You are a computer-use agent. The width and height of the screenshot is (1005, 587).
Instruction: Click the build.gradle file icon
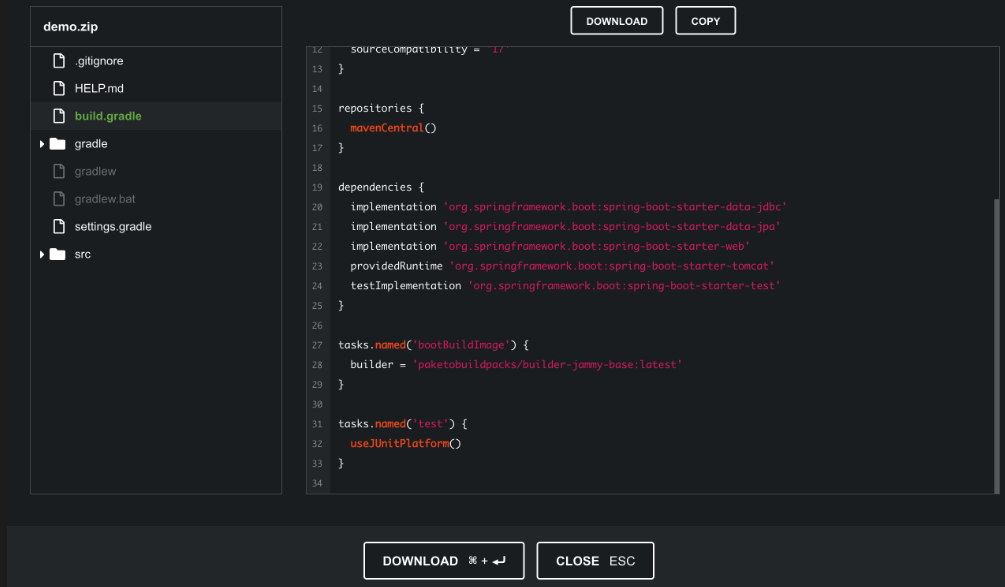pyautogui.click(x=59, y=116)
